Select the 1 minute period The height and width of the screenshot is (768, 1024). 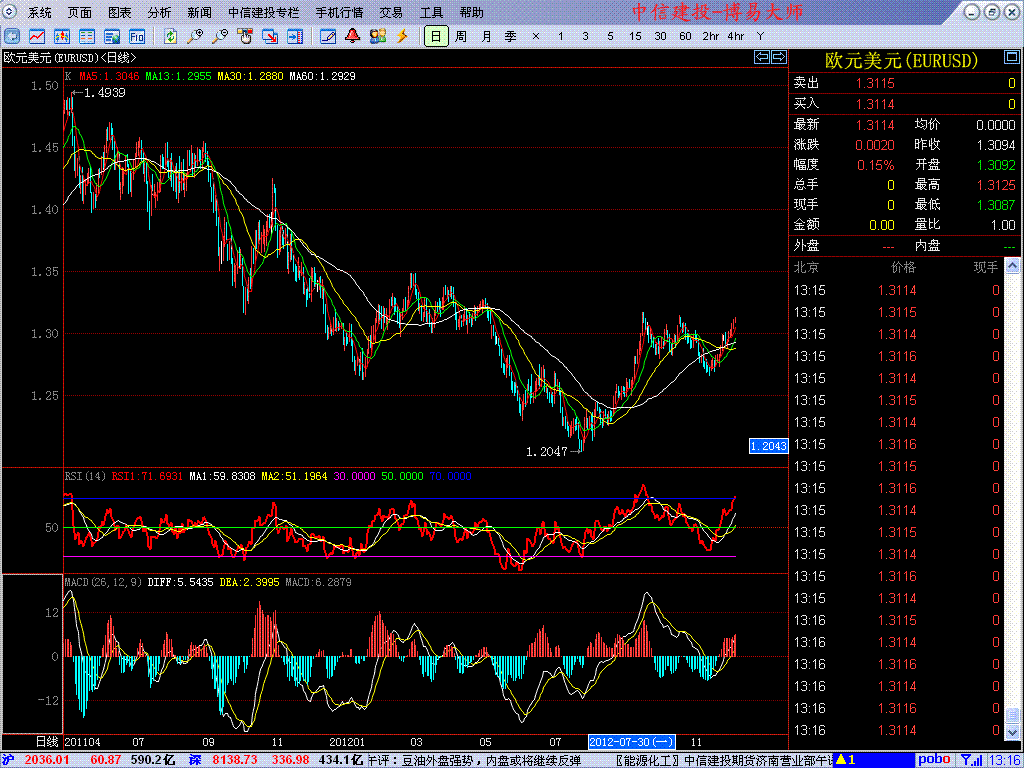click(x=560, y=36)
